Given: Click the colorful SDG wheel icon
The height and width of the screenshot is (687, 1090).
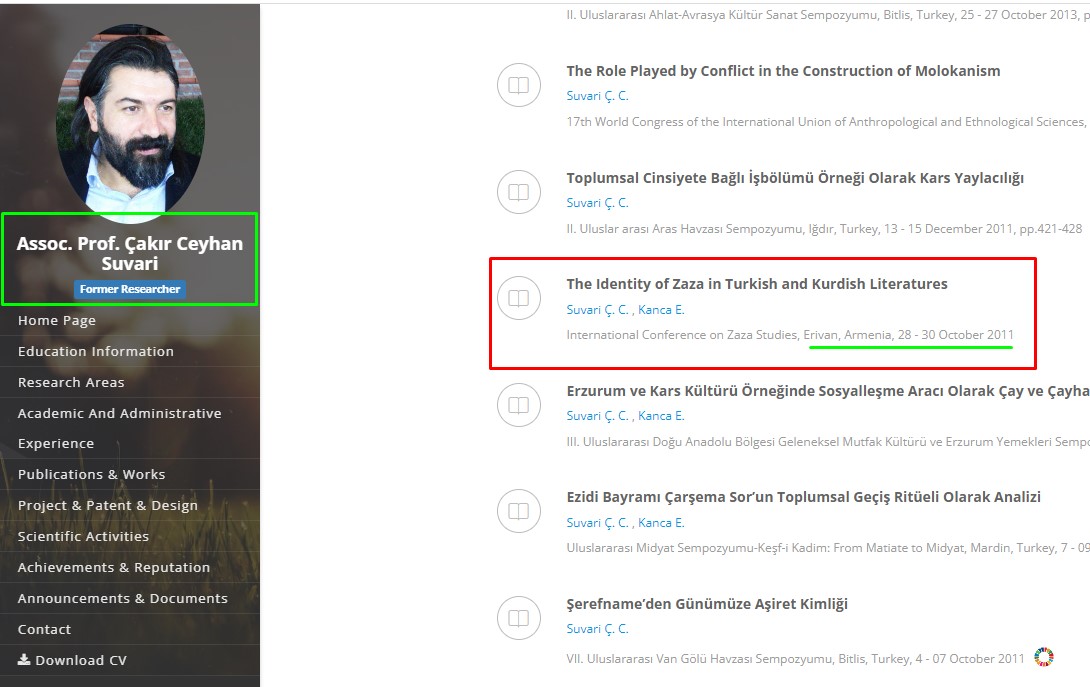Looking at the screenshot, I should click(x=1044, y=657).
